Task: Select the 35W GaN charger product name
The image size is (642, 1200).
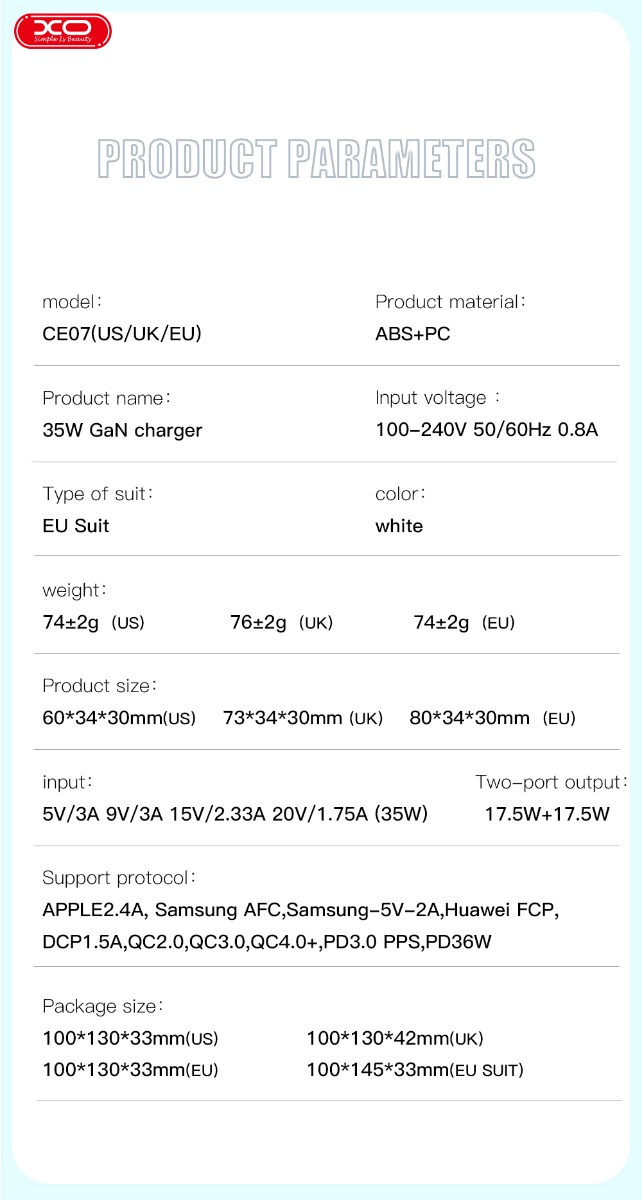Action: 122,430
